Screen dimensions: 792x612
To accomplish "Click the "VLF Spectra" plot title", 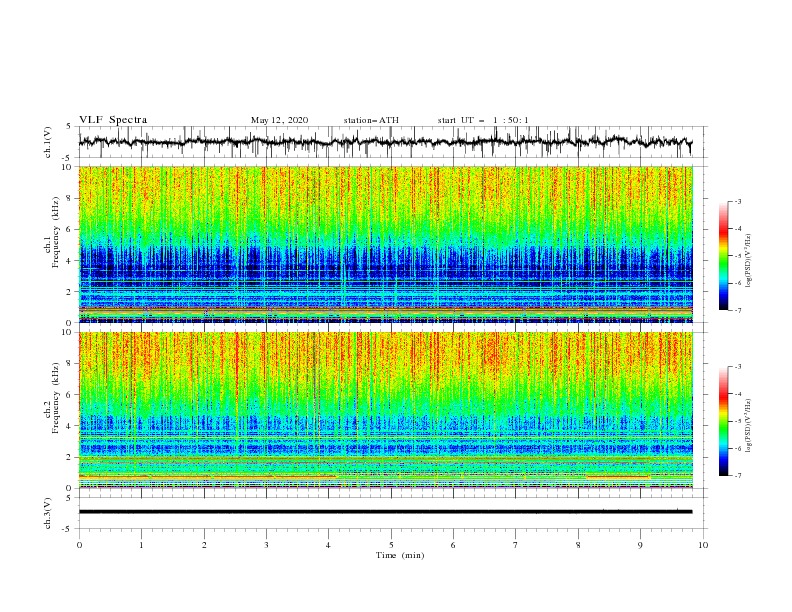I will point(113,120).
